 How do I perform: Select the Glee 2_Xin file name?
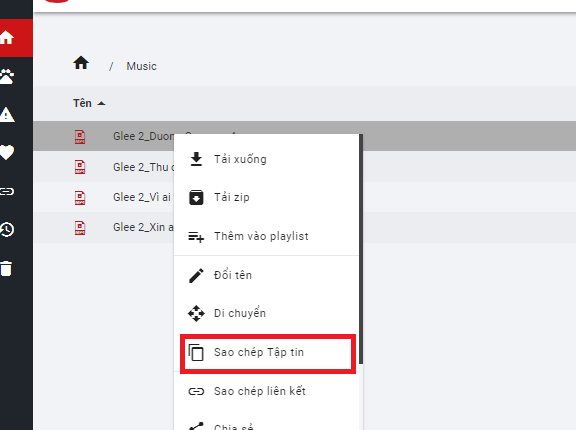click(143, 227)
